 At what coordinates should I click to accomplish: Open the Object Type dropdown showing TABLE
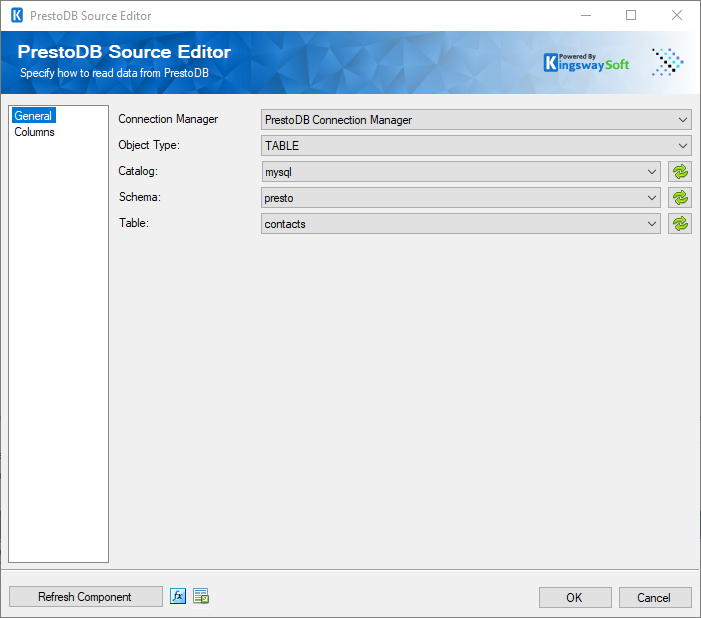(x=476, y=146)
